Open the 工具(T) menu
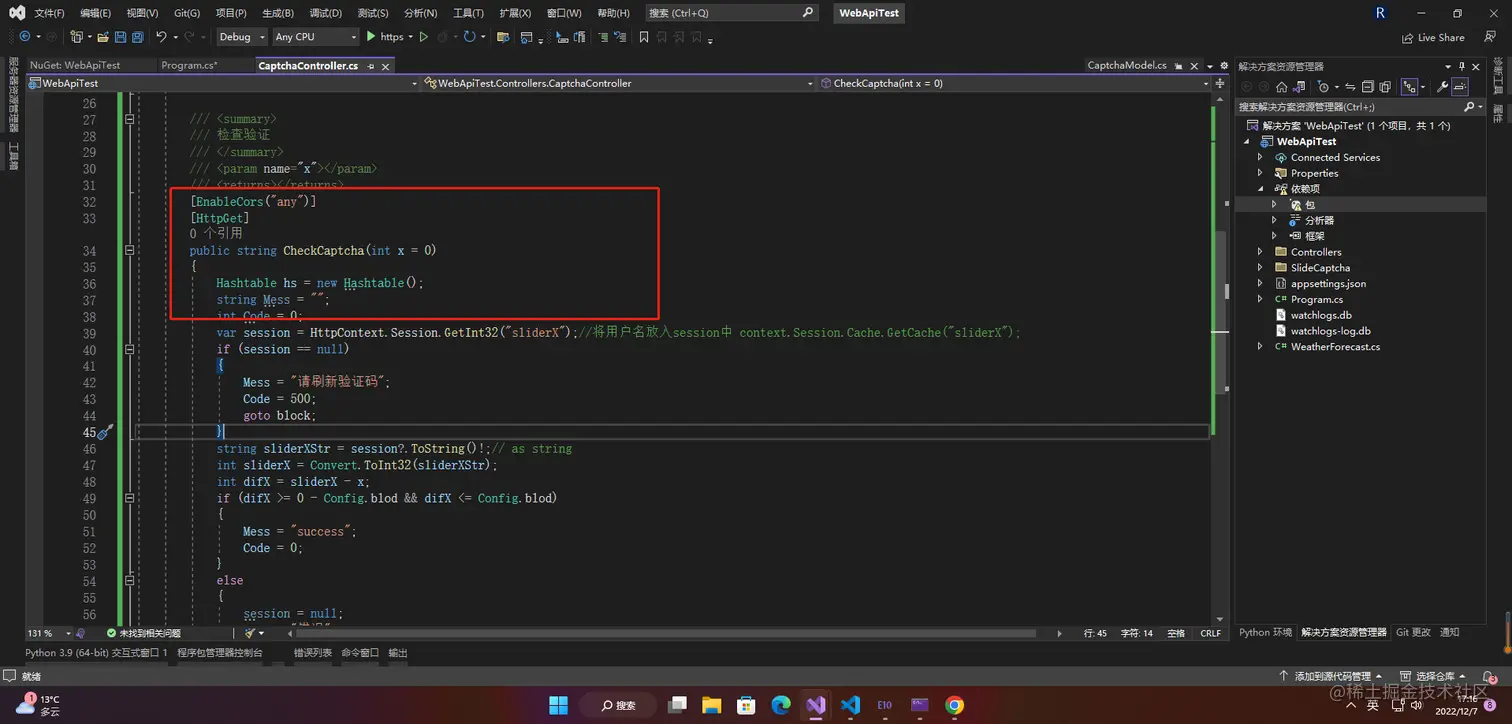Image resolution: width=1512 pixels, height=724 pixels. tap(468, 13)
